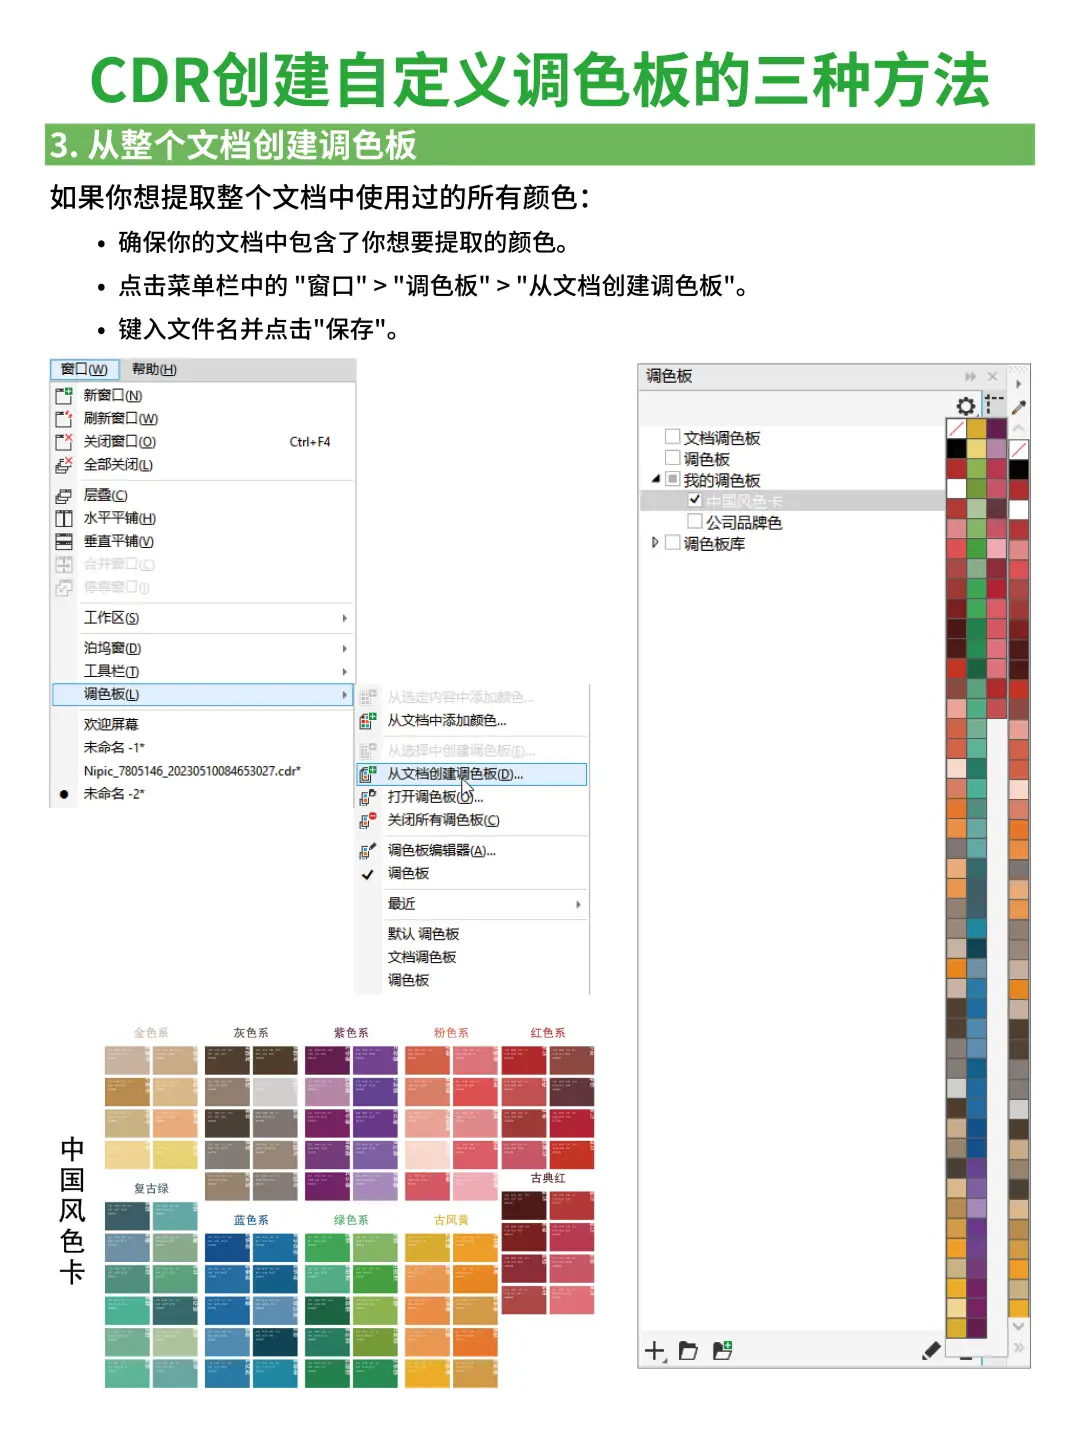Open the Edit Palette pencil icon
The width and height of the screenshot is (1080, 1440).
pyautogui.click(x=930, y=1350)
